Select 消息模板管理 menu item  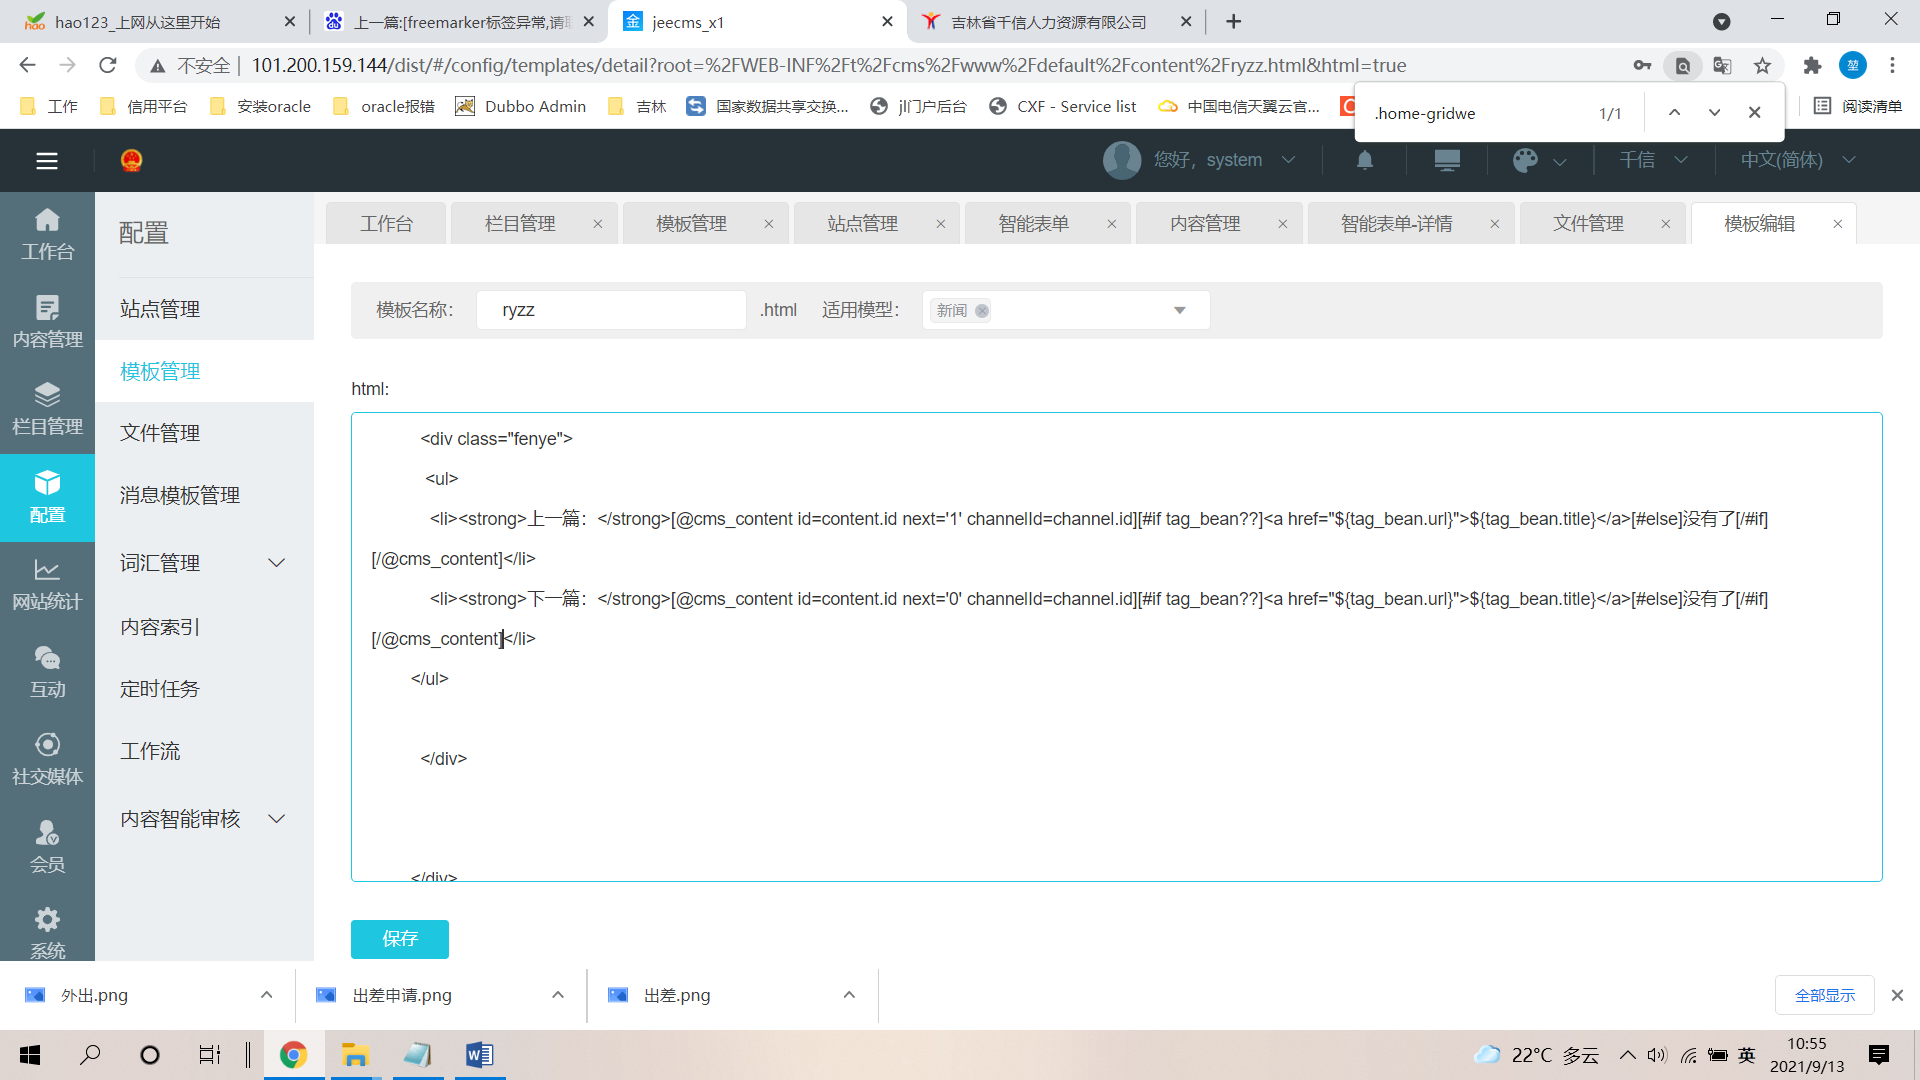pos(180,495)
